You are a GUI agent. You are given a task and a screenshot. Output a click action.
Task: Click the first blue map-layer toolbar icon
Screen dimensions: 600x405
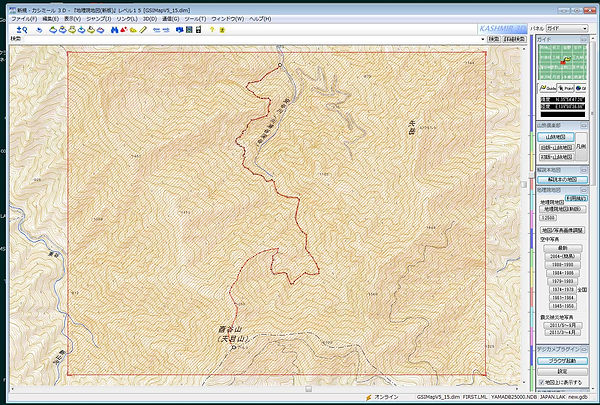(53, 30)
